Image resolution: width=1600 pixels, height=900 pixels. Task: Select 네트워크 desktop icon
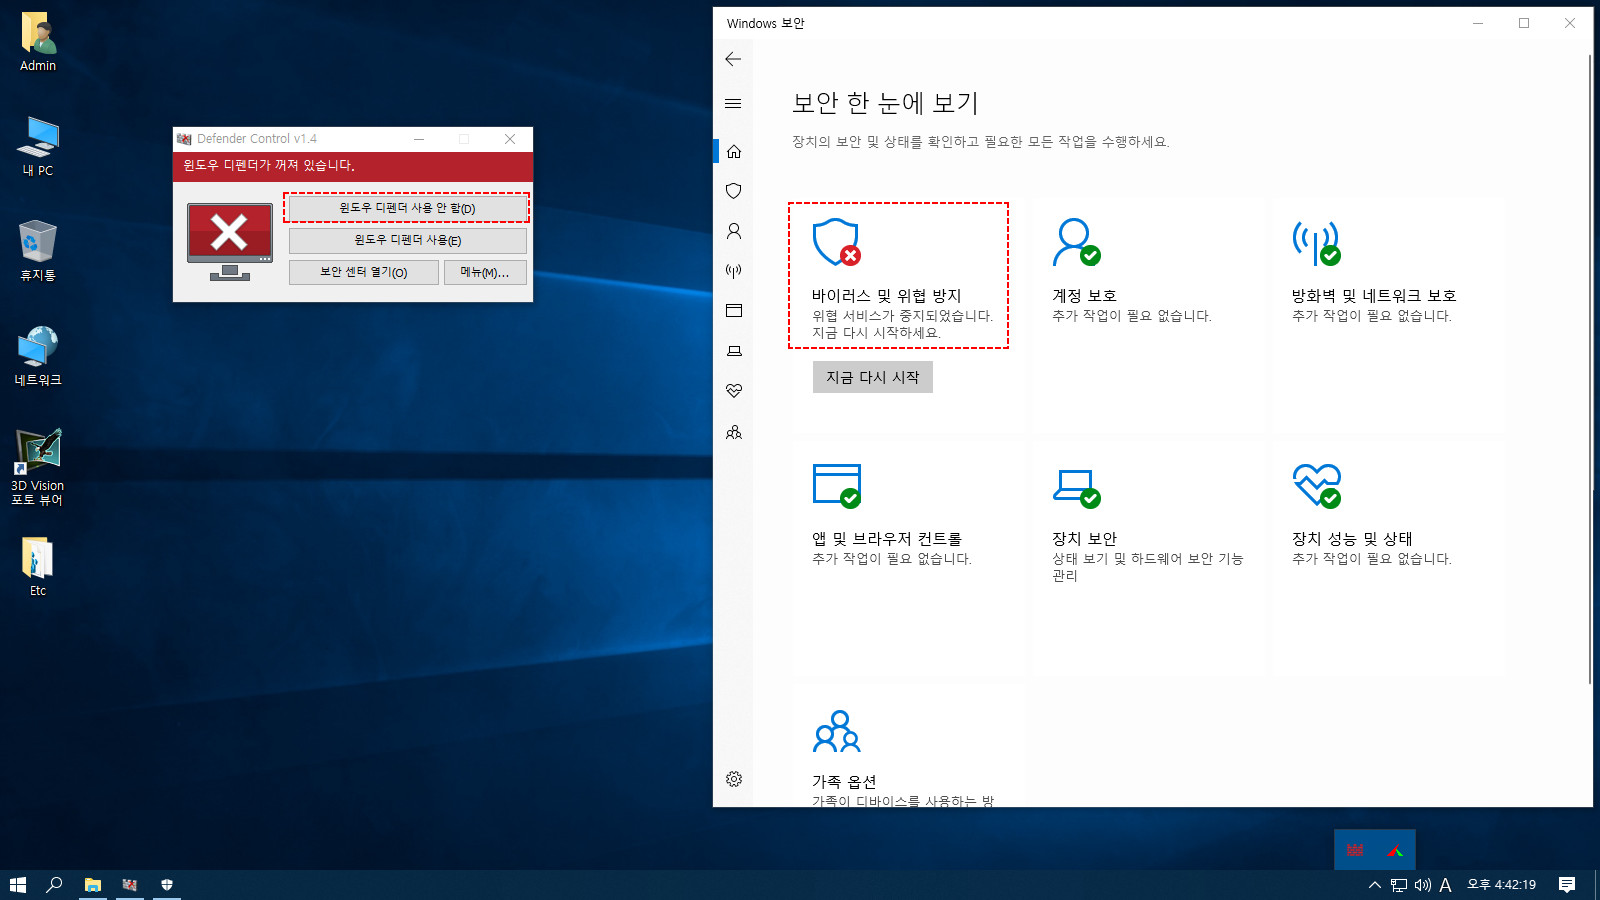click(x=38, y=356)
